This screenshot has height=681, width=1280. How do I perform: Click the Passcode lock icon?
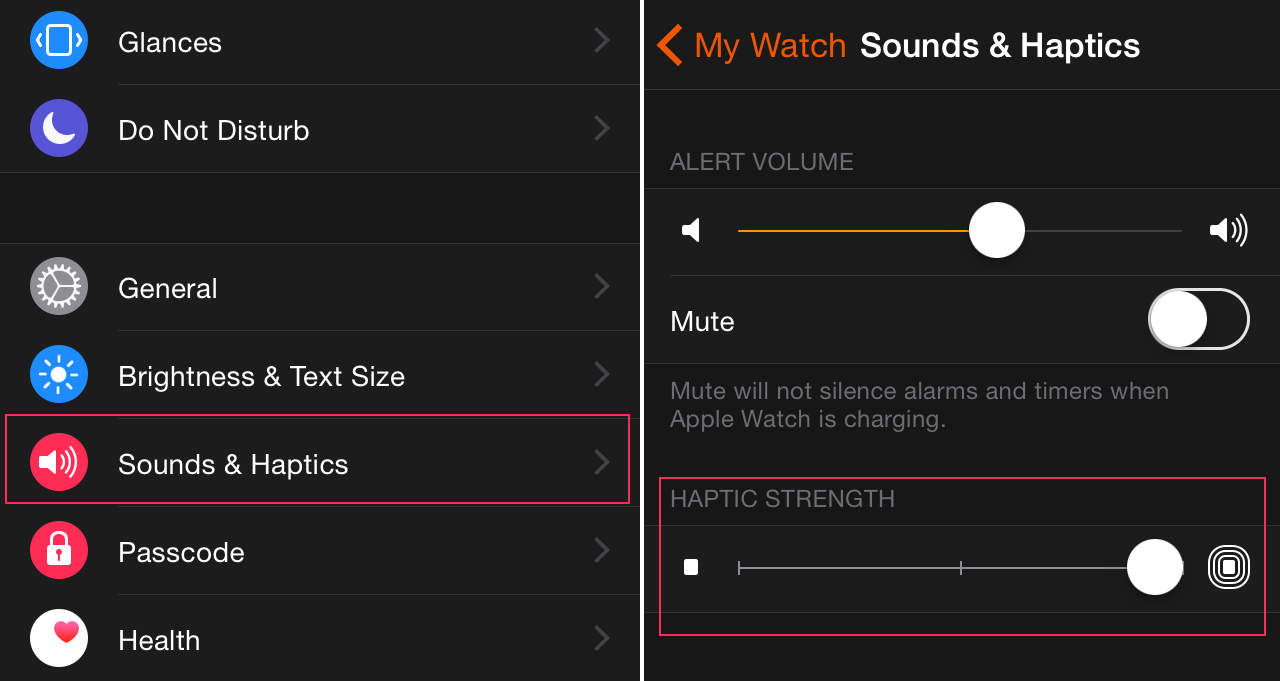tap(59, 551)
